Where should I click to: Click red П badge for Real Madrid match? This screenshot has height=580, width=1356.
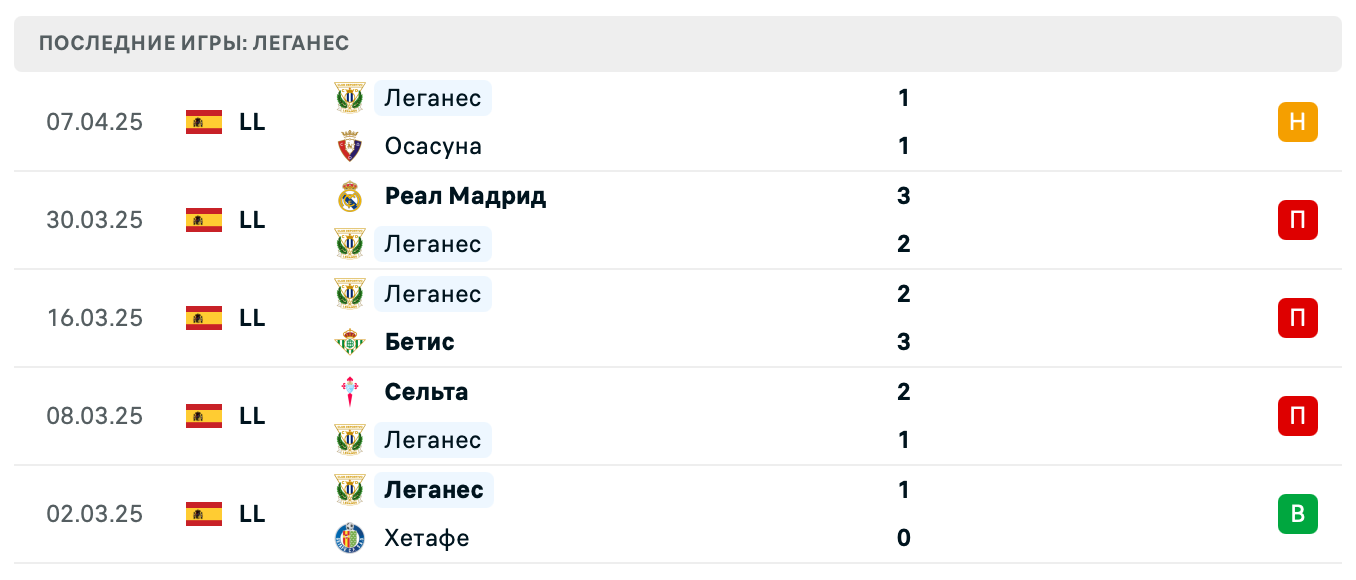(x=1297, y=220)
